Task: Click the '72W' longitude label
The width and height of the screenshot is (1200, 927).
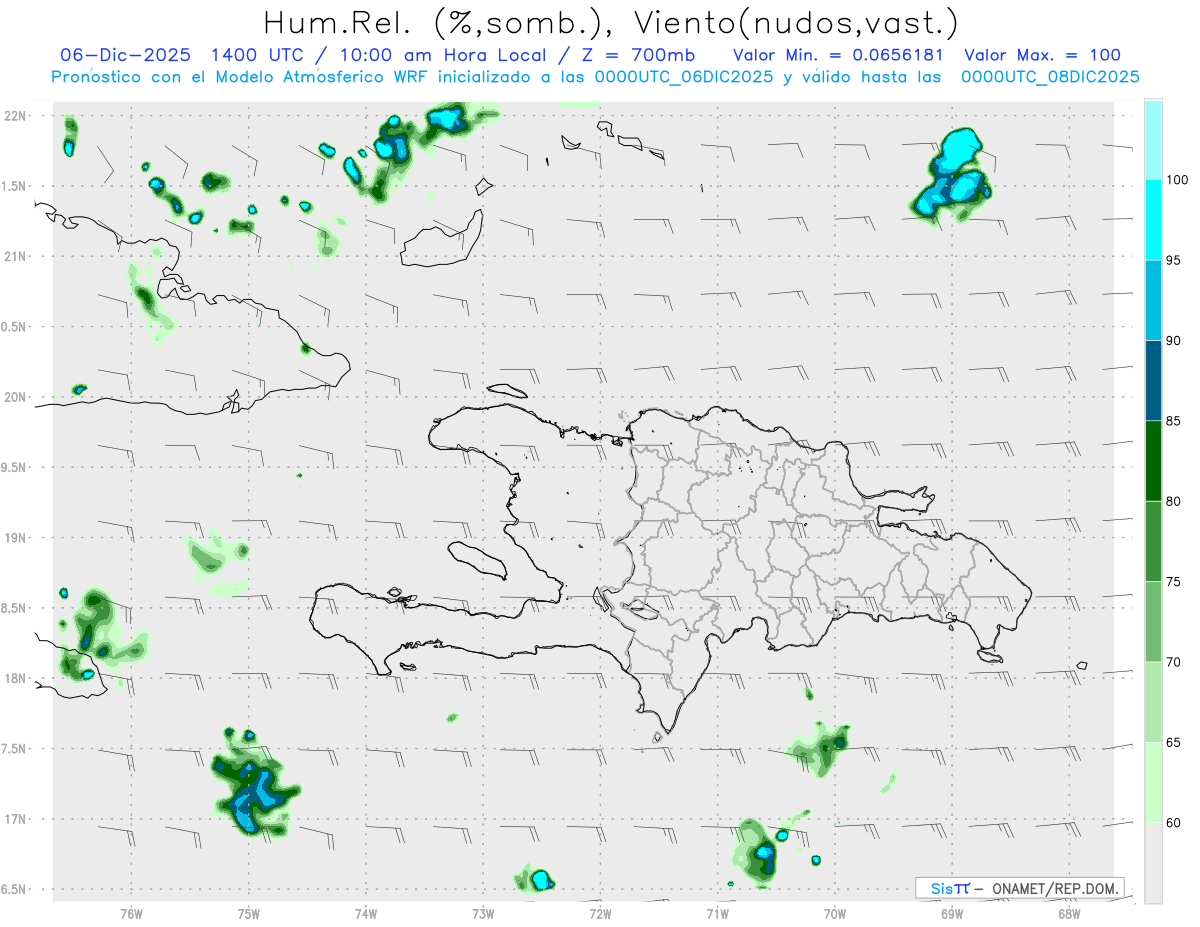Action: [600, 913]
